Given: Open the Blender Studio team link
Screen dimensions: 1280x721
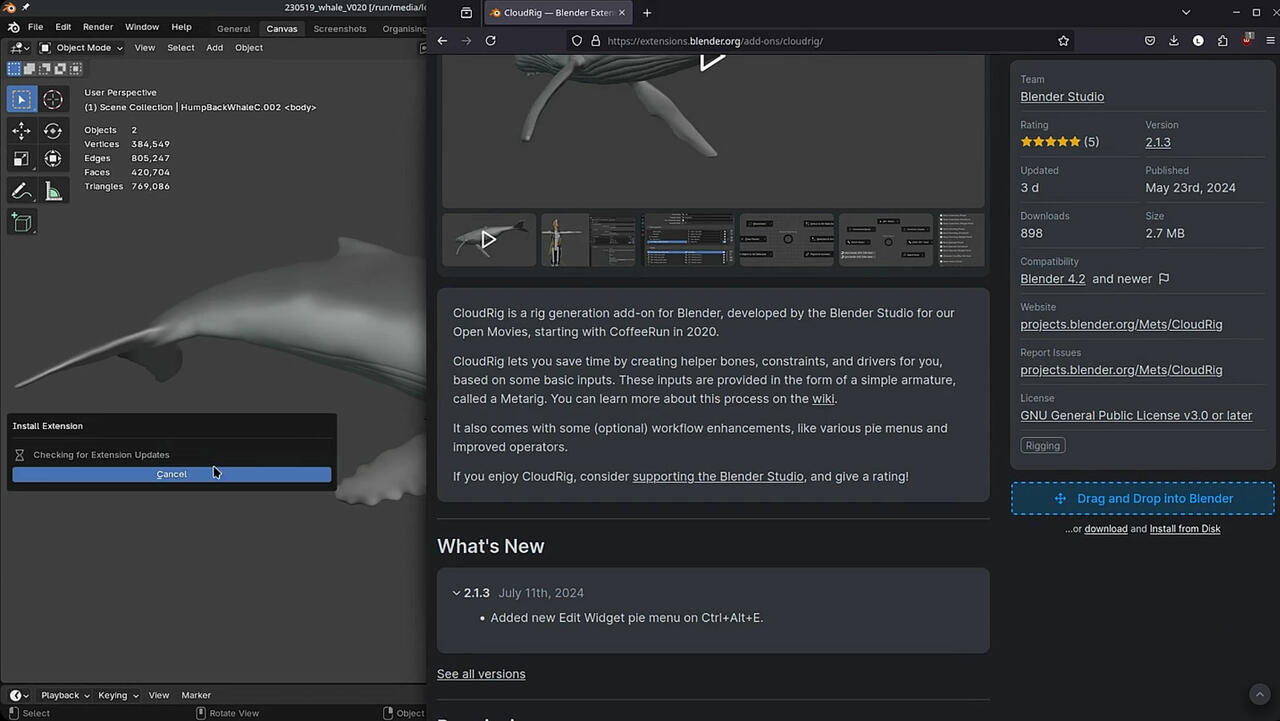Looking at the screenshot, I should [1062, 97].
